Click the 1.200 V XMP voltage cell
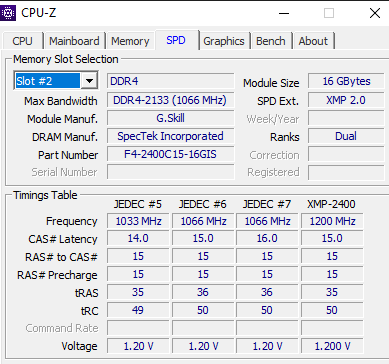389x364 pixels. tap(332, 346)
